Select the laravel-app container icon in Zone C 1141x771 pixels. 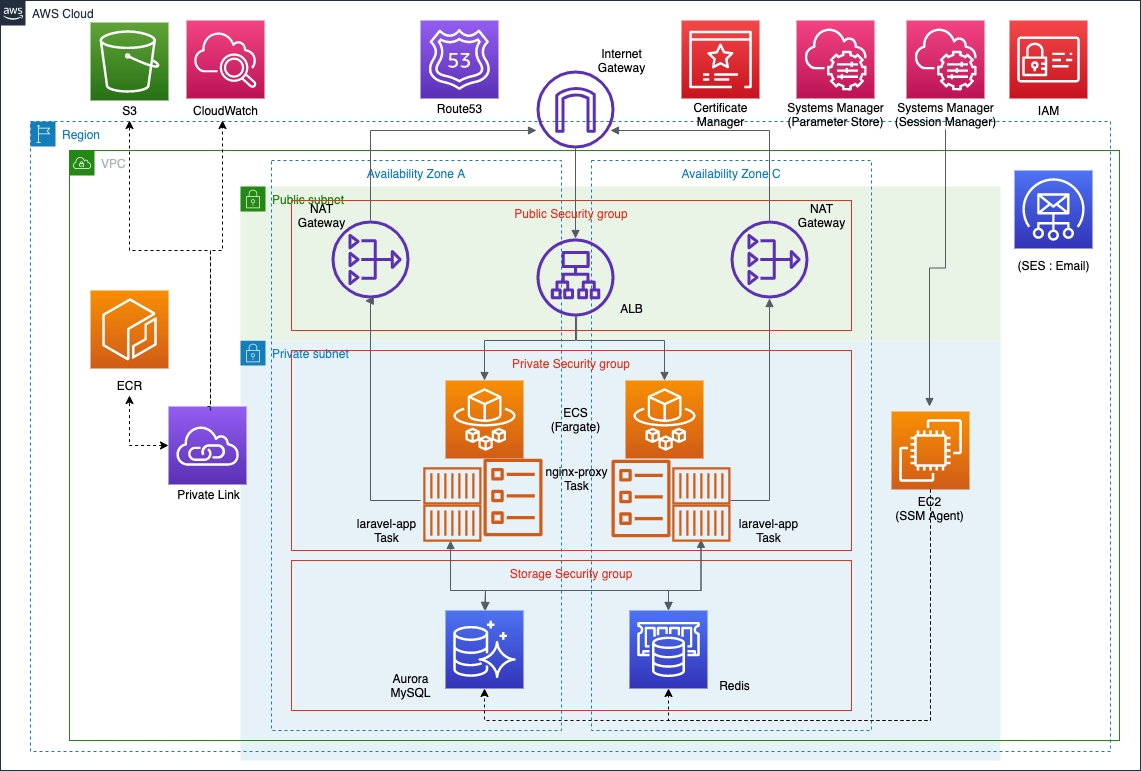[x=701, y=504]
